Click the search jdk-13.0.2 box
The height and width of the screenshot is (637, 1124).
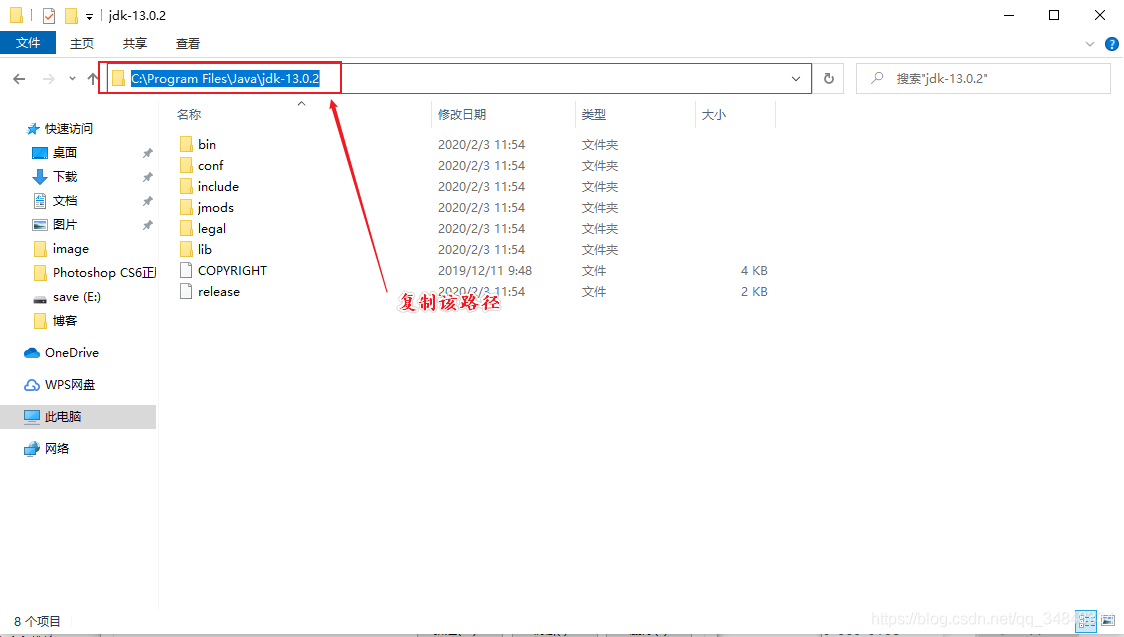point(983,79)
